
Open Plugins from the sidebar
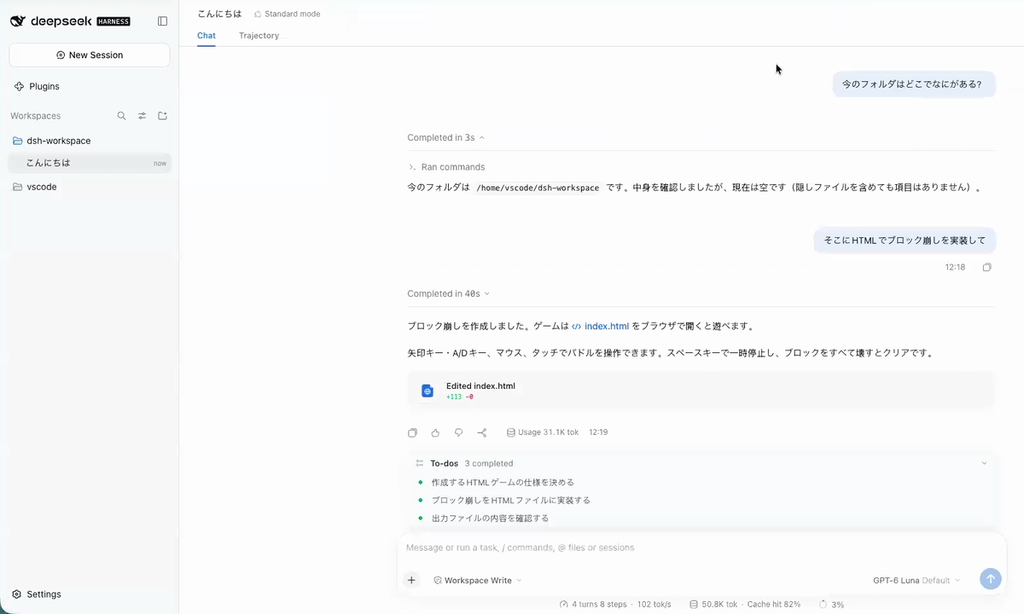pos(37,86)
